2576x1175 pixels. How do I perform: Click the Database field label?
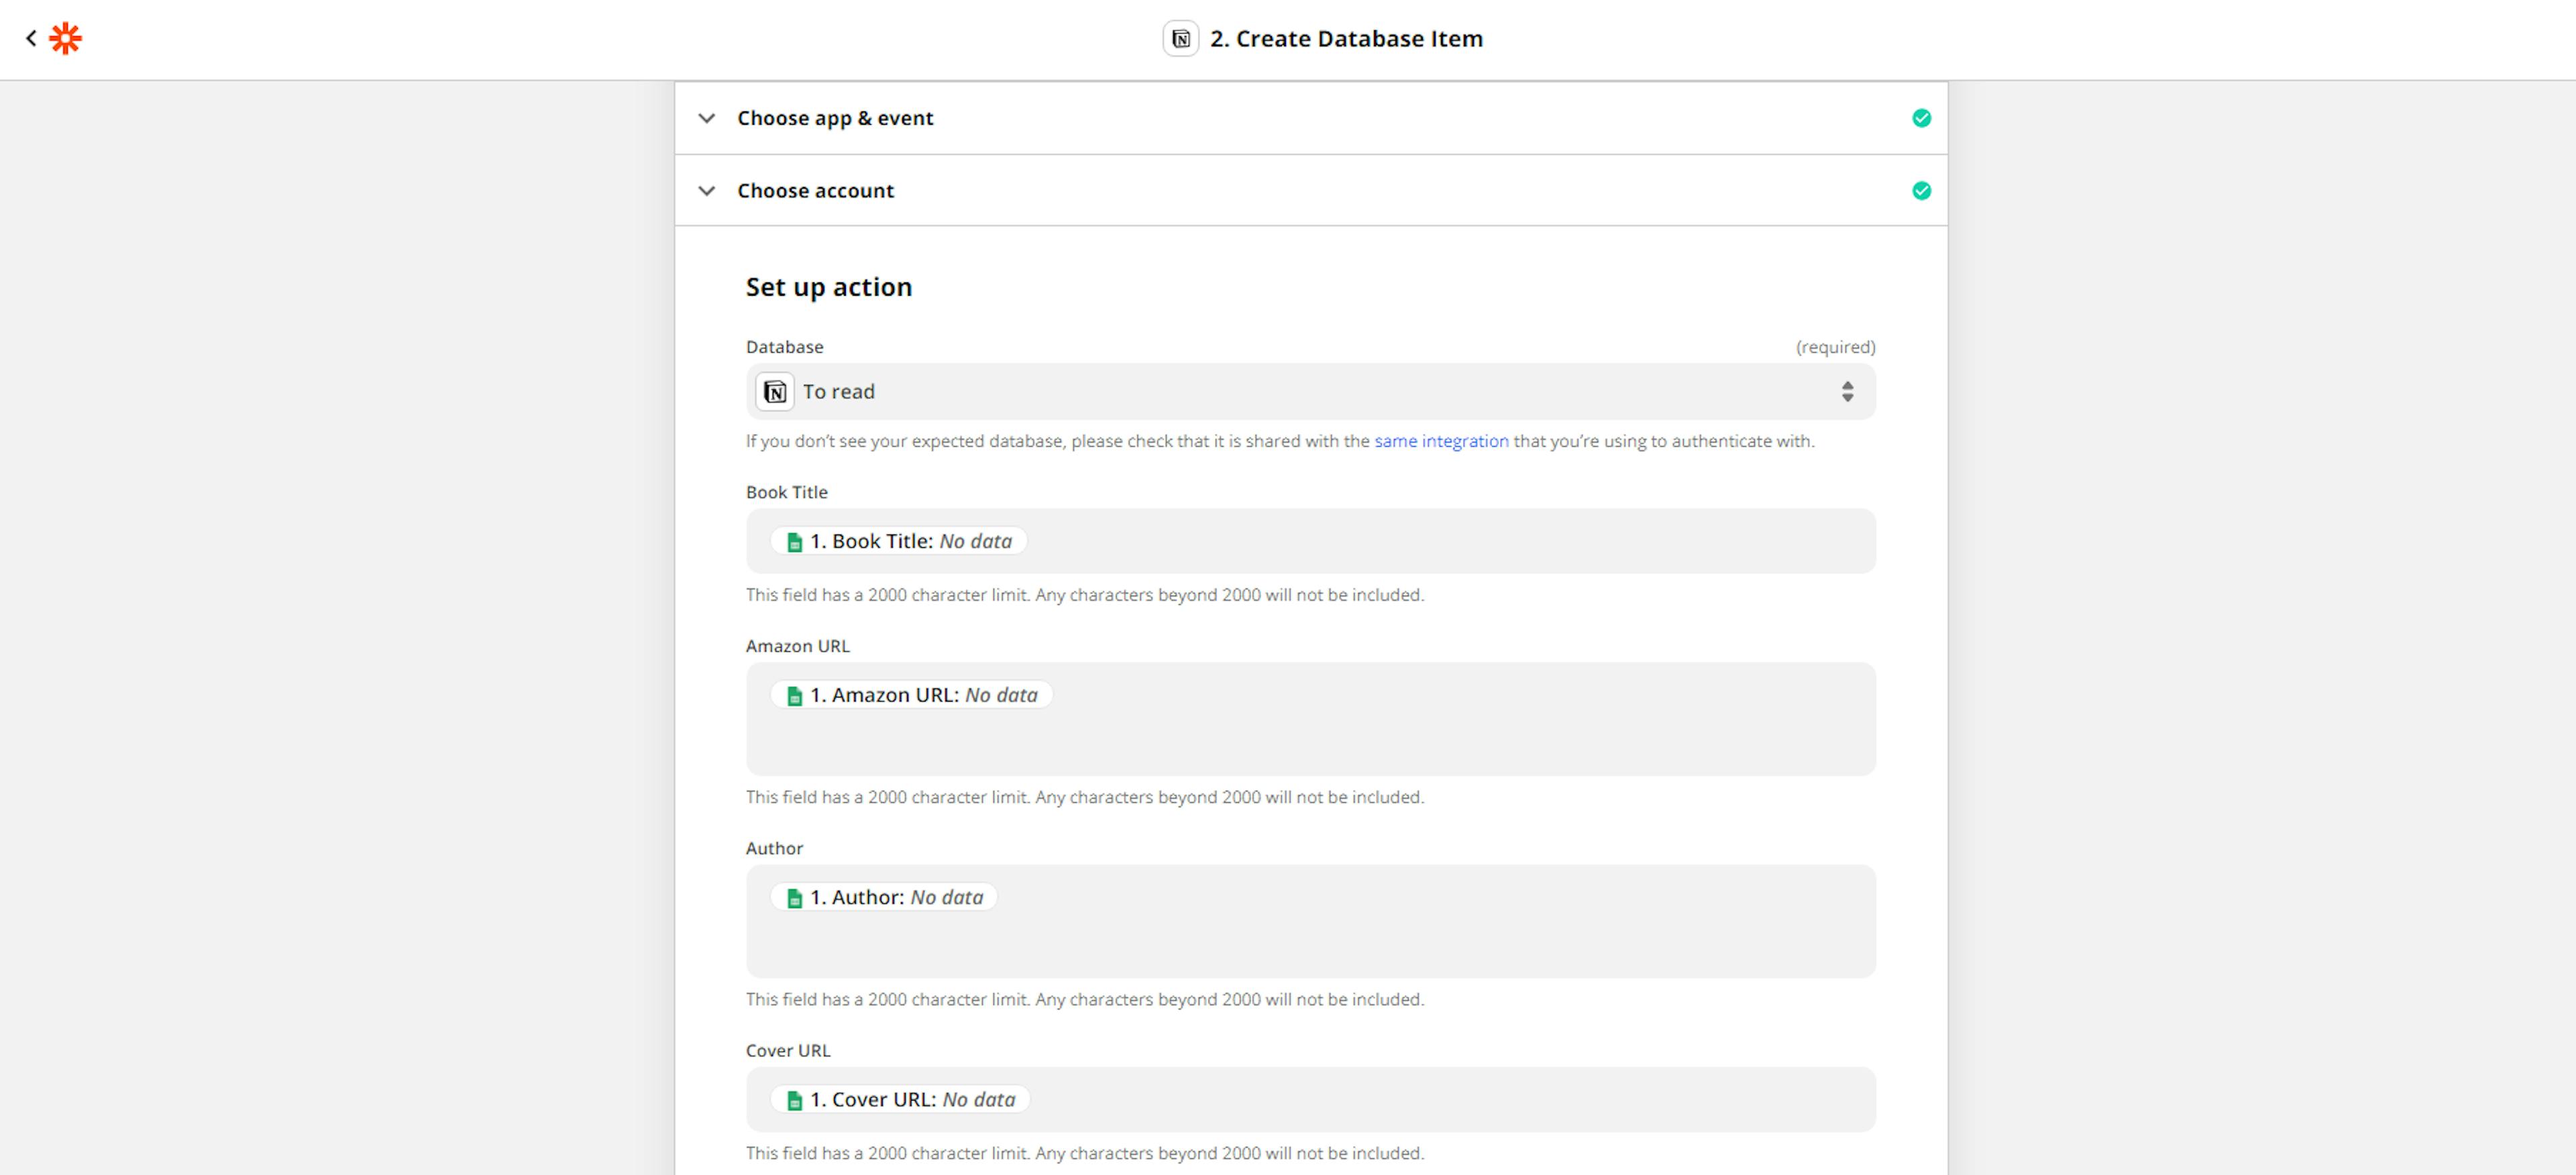[784, 347]
